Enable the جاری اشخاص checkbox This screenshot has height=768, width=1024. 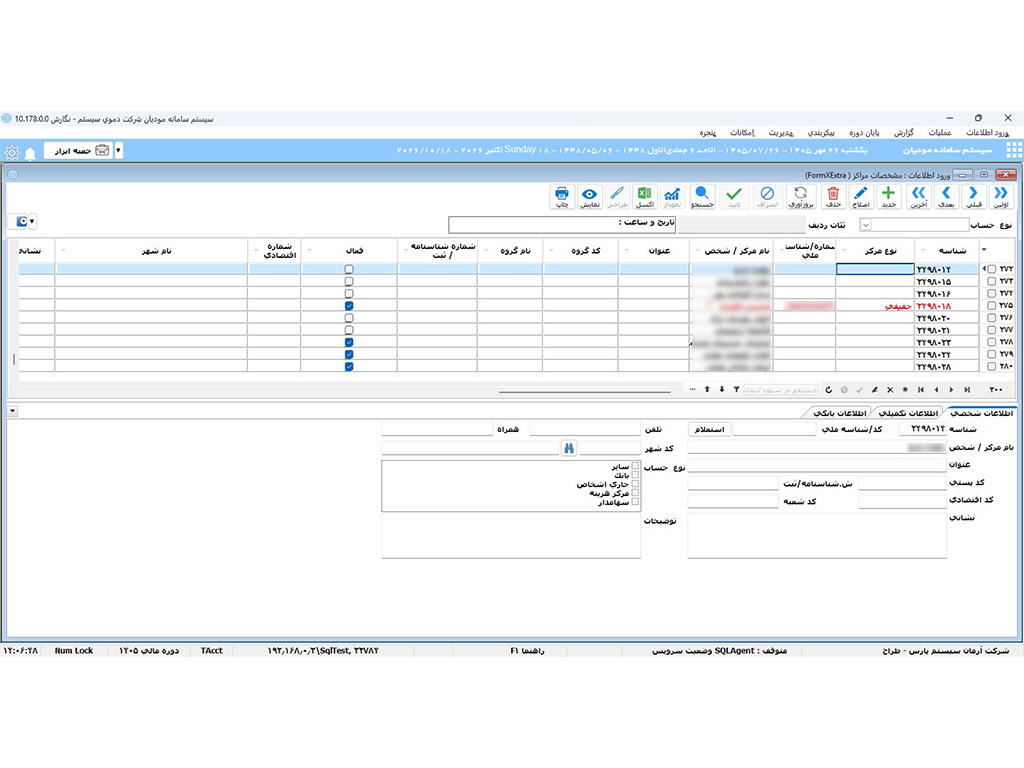635,484
